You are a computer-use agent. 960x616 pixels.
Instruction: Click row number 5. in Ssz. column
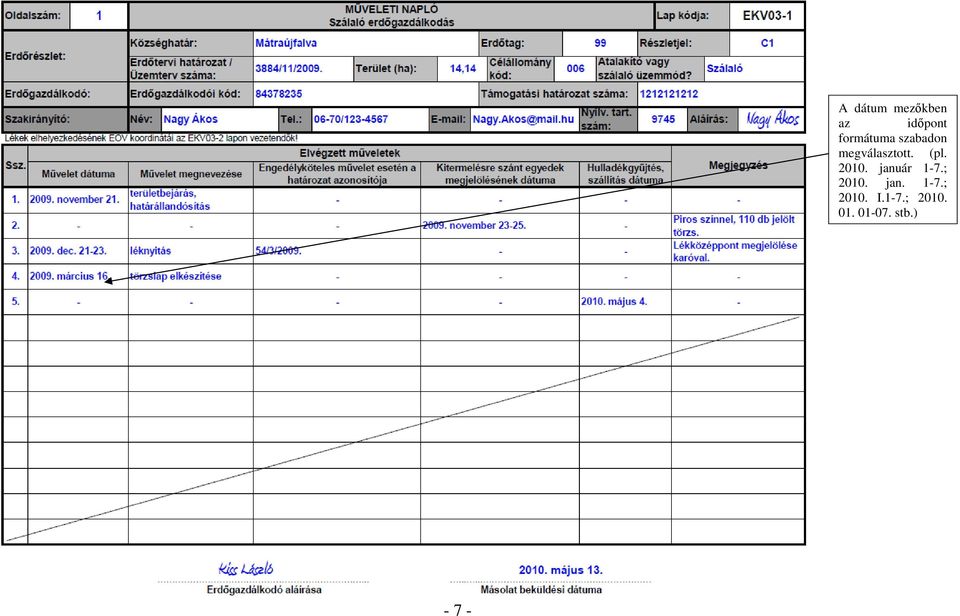(x=15, y=302)
